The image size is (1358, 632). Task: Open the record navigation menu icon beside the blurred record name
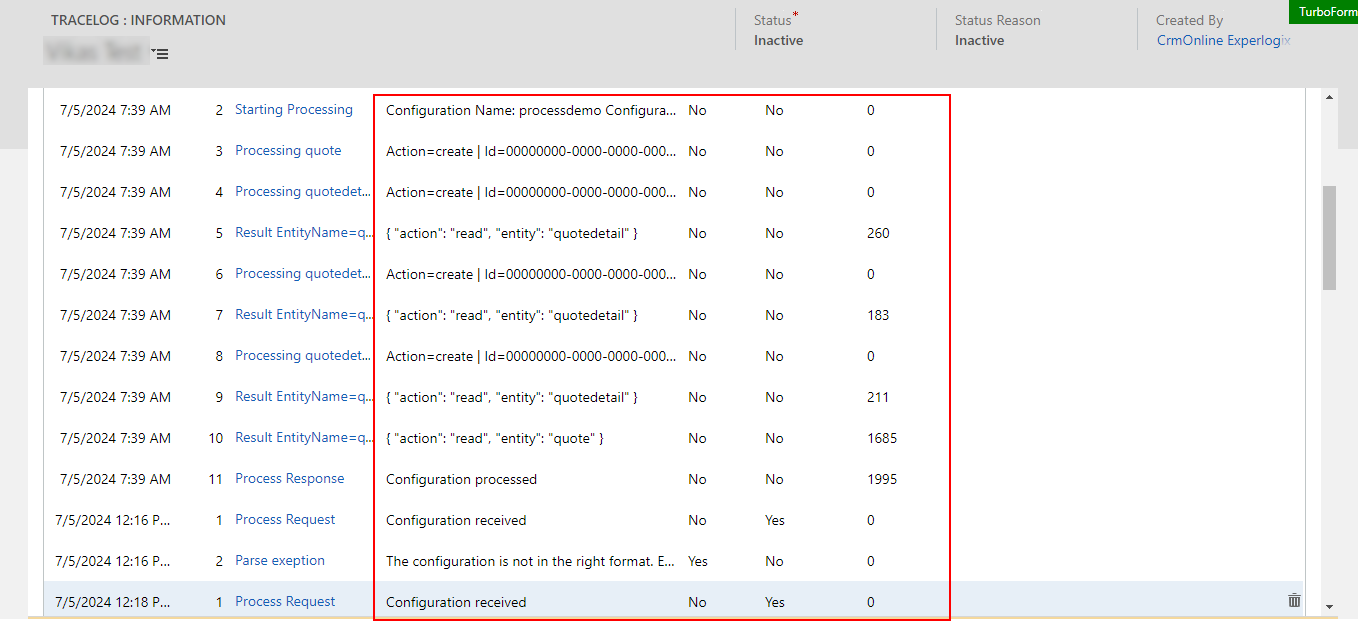161,54
